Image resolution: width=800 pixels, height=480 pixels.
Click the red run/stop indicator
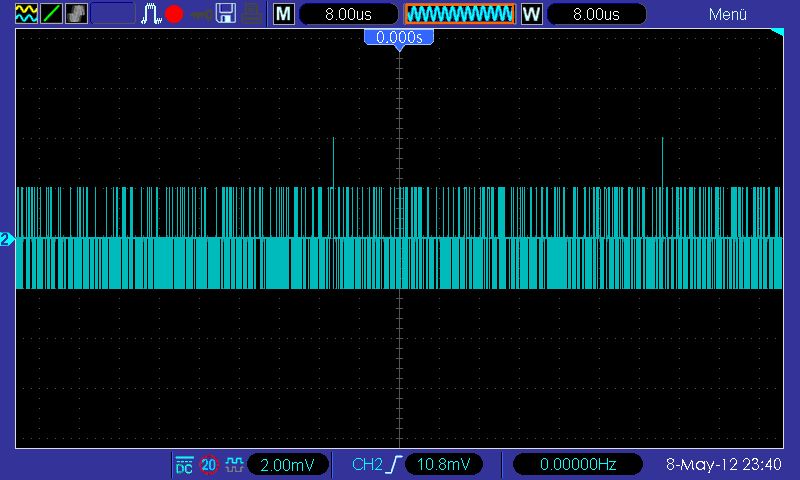(x=174, y=14)
